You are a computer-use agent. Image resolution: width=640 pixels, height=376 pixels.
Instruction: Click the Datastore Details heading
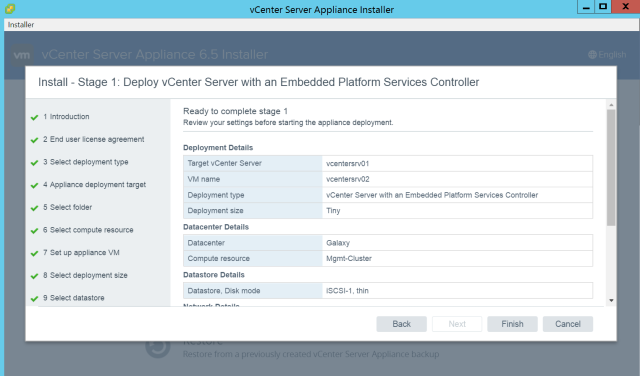pos(214,275)
